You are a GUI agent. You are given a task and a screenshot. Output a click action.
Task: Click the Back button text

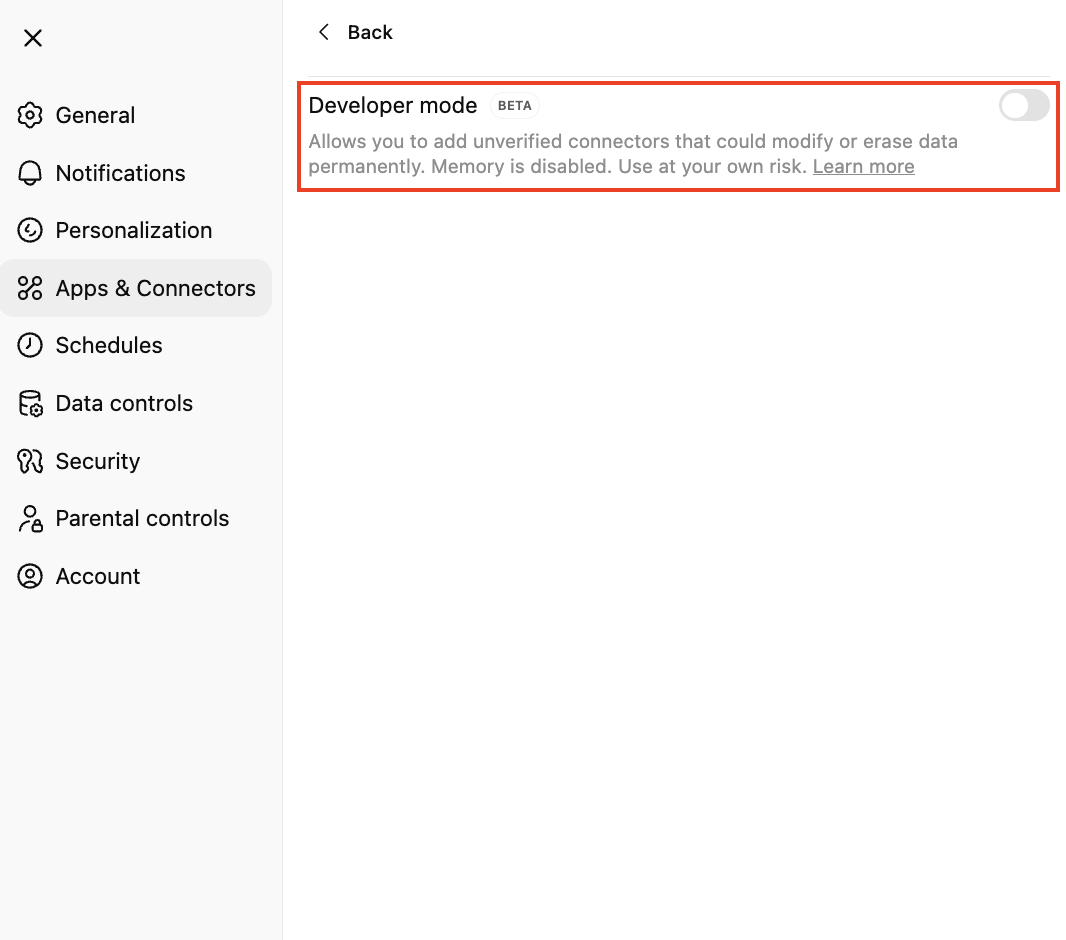pyautogui.click(x=370, y=32)
